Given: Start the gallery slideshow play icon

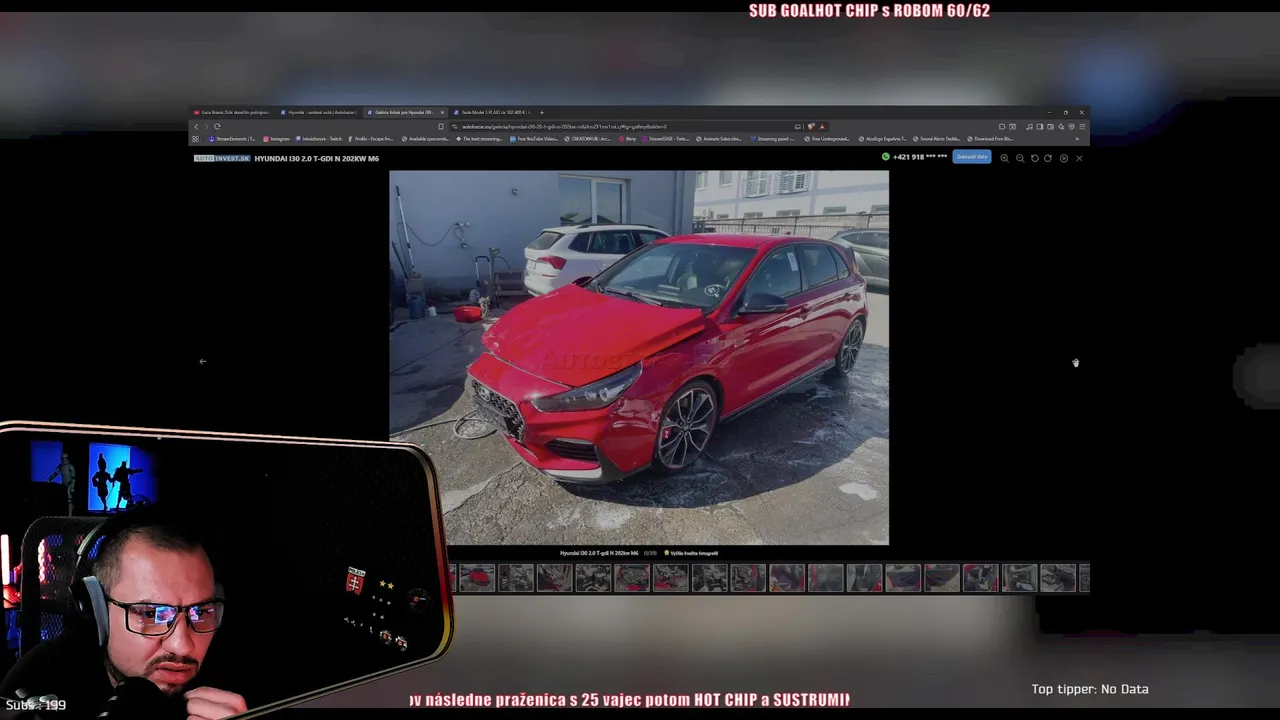Looking at the screenshot, I should [1064, 158].
